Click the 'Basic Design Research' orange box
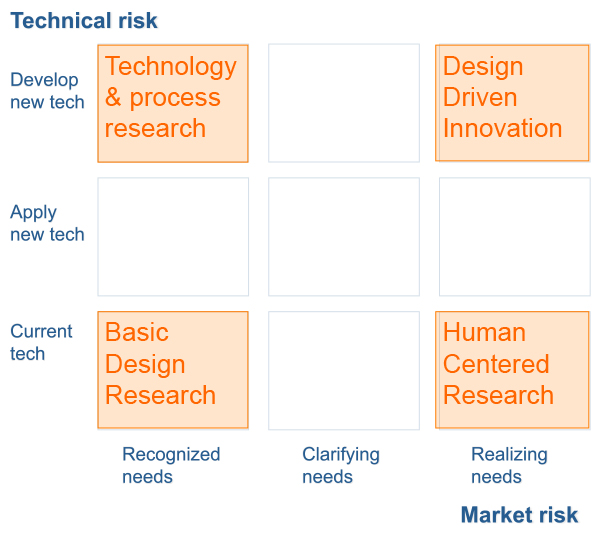Image resolution: width=600 pixels, height=534 pixels. 173,370
